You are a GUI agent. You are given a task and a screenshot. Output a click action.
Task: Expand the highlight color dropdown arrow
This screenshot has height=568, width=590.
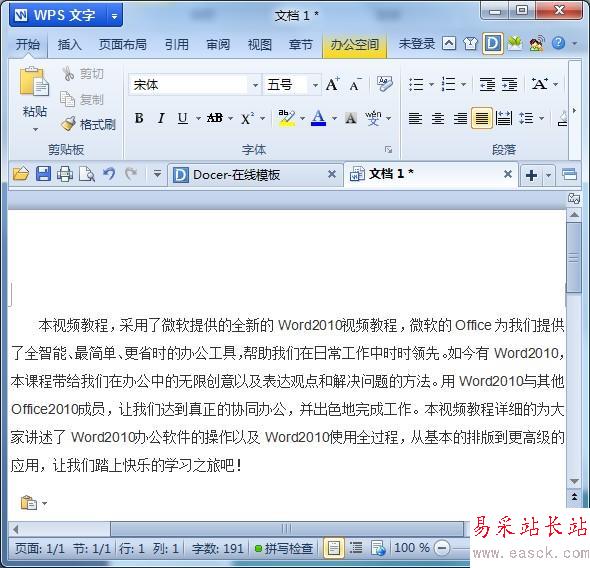point(303,118)
